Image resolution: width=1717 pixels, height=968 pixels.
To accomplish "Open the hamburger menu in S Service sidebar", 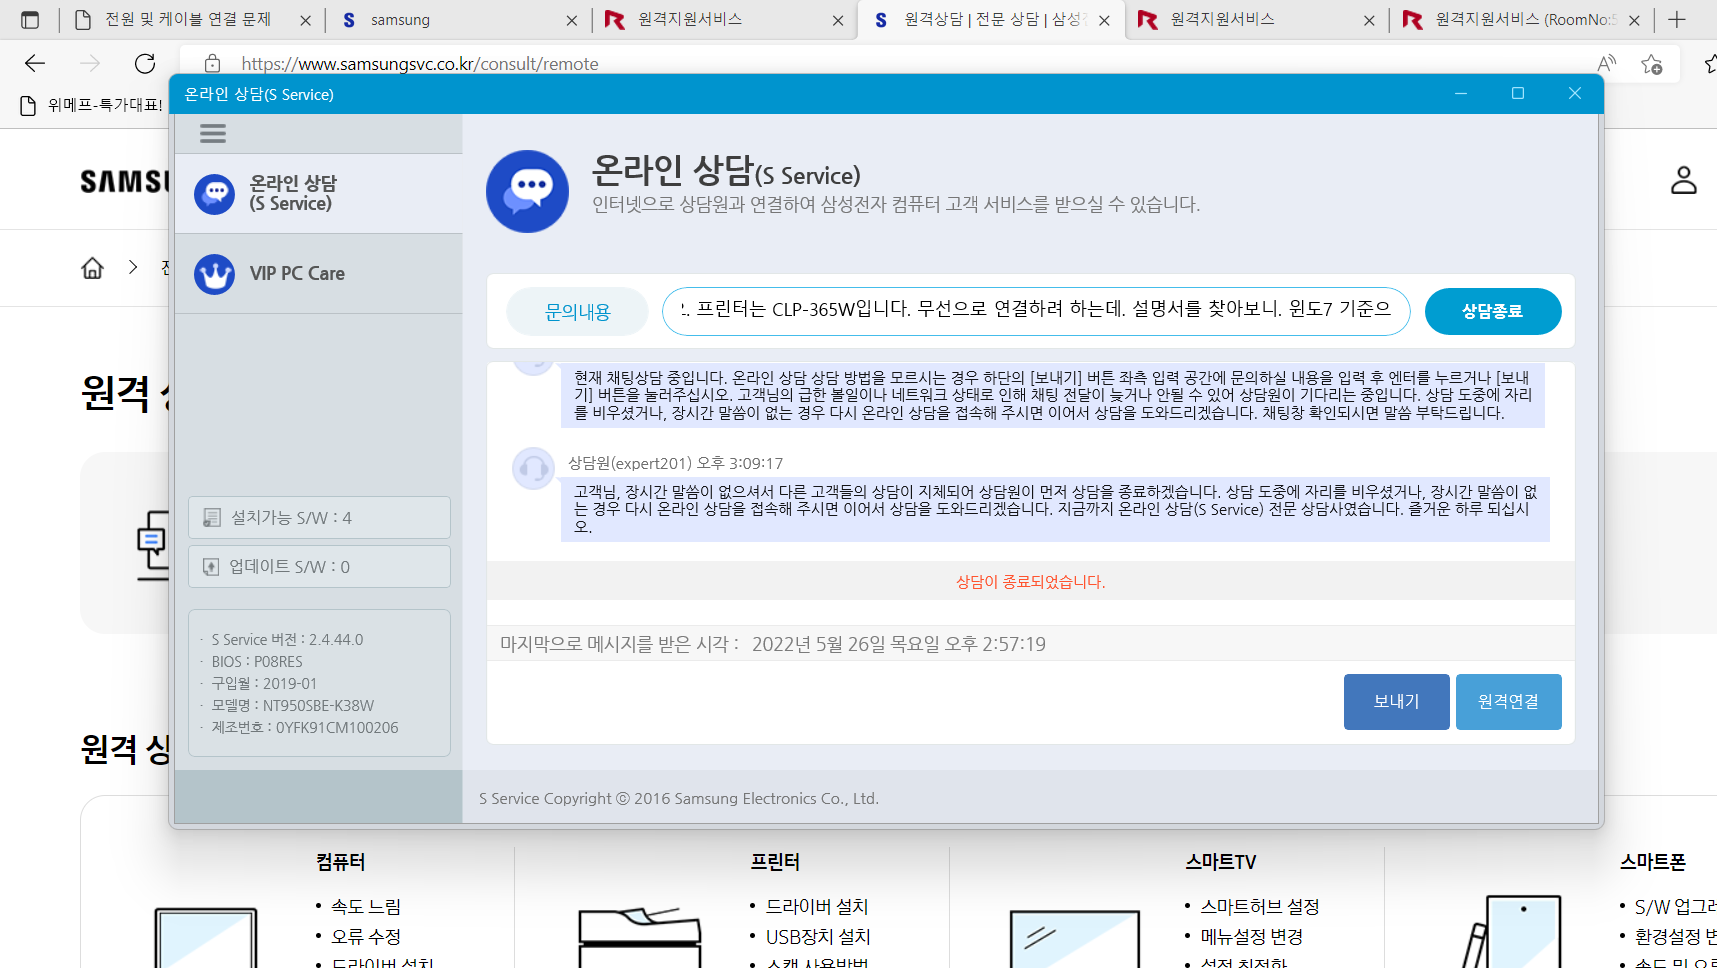I will [213, 133].
